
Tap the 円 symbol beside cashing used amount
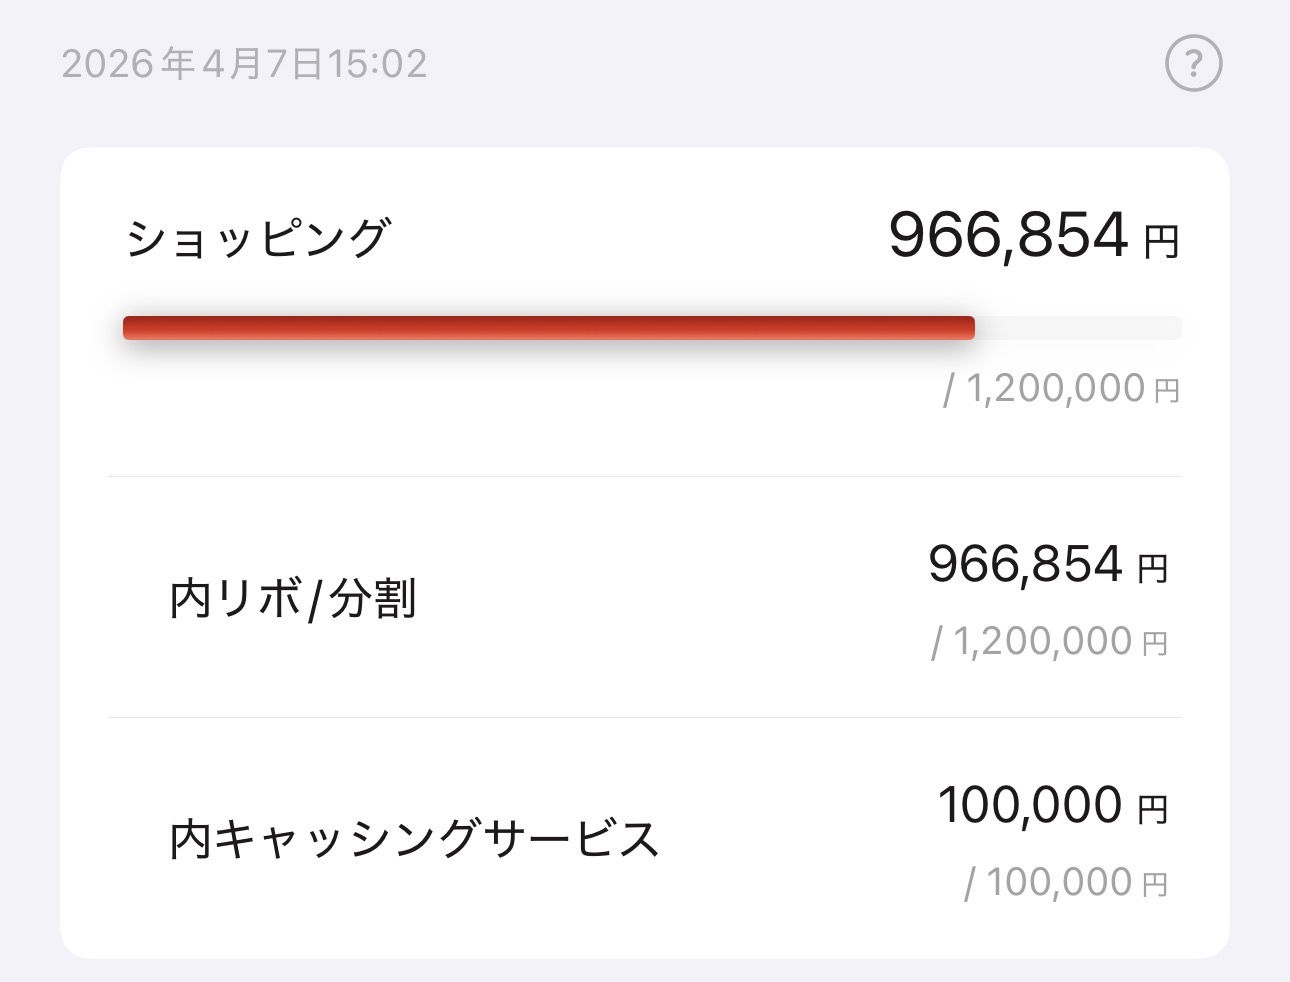click(x=1153, y=810)
